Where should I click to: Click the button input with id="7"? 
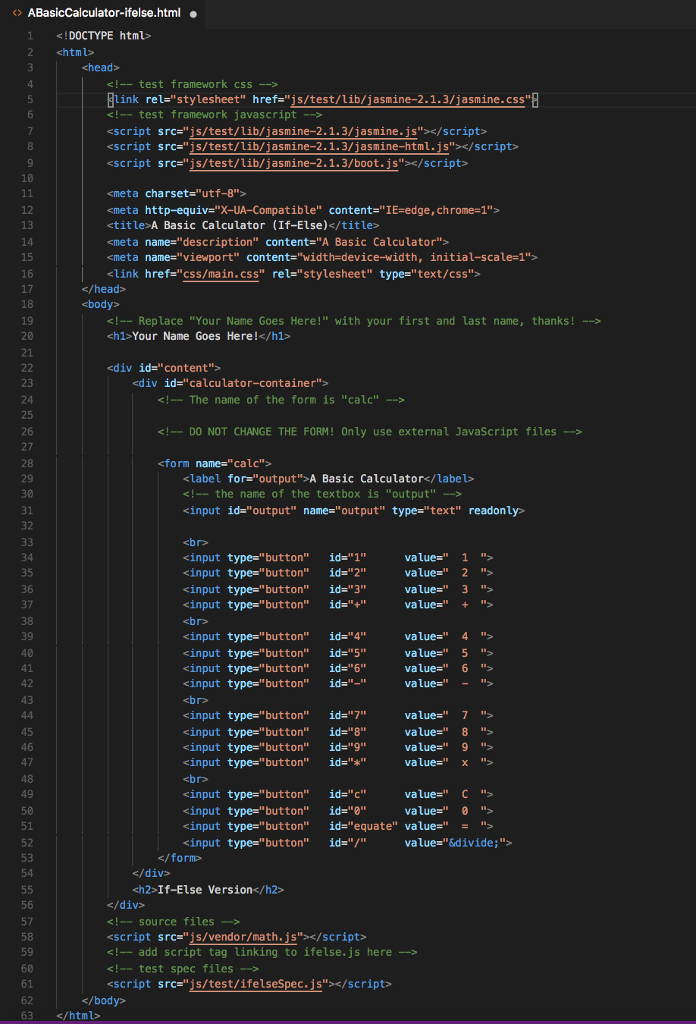[338, 716]
